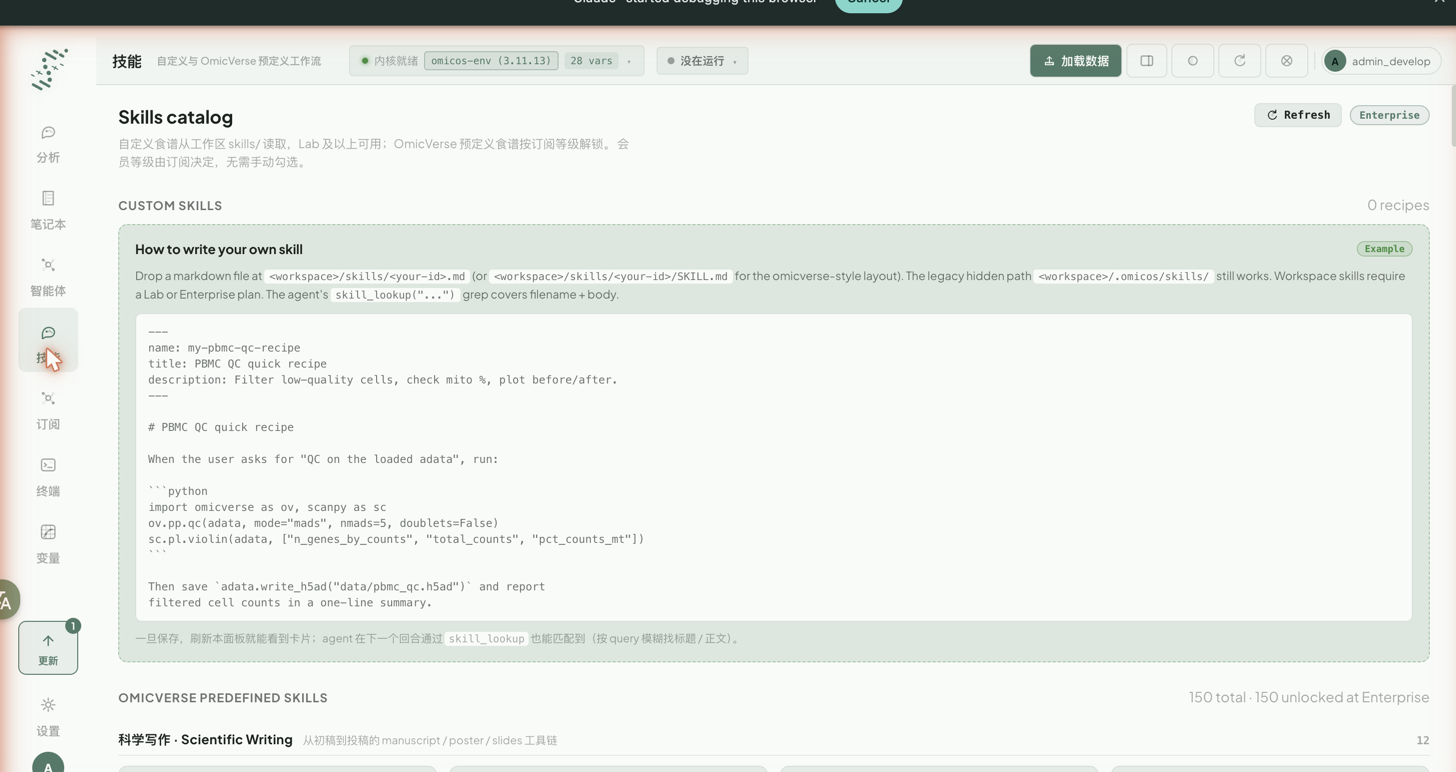Click the OmicVerse logo at top left

(x=48, y=68)
